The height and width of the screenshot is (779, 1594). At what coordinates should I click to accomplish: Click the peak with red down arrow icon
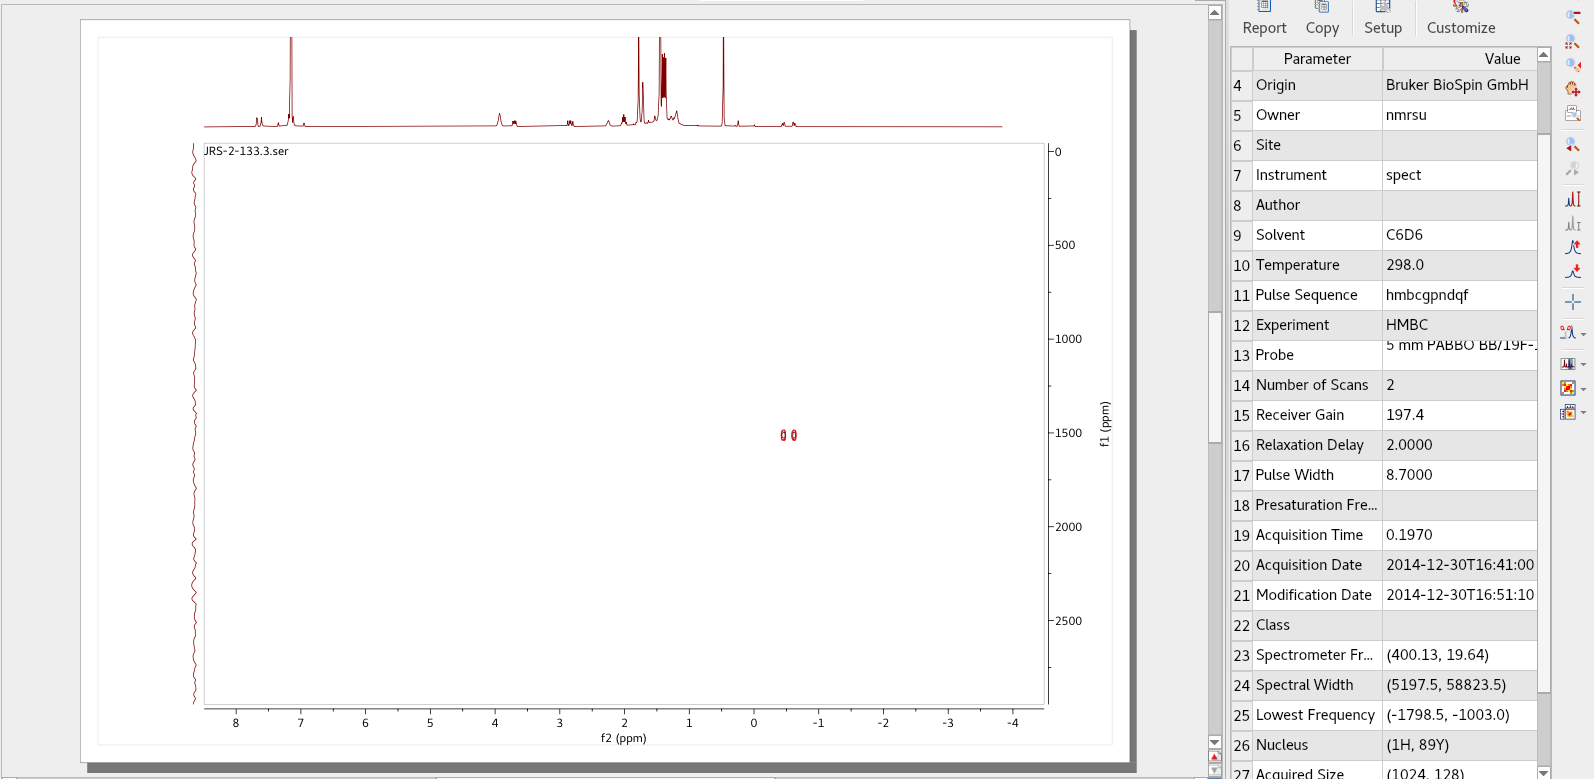point(1572,272)
